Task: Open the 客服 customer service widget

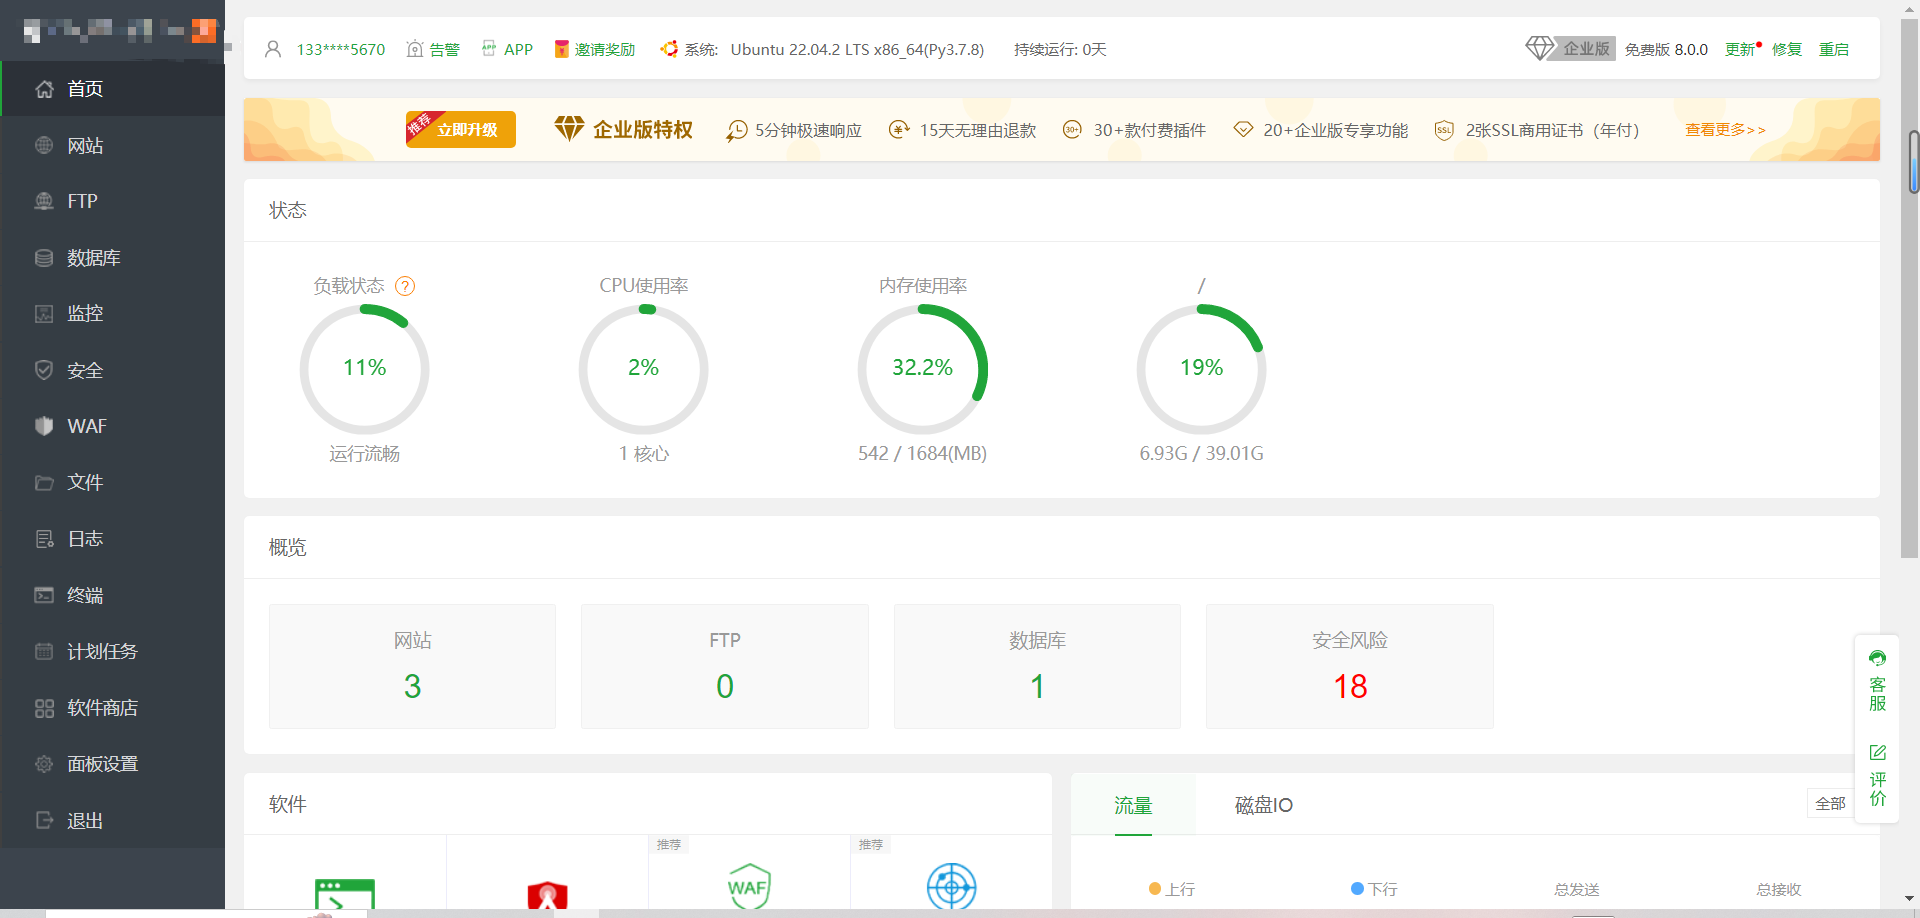Action: 1877,681
